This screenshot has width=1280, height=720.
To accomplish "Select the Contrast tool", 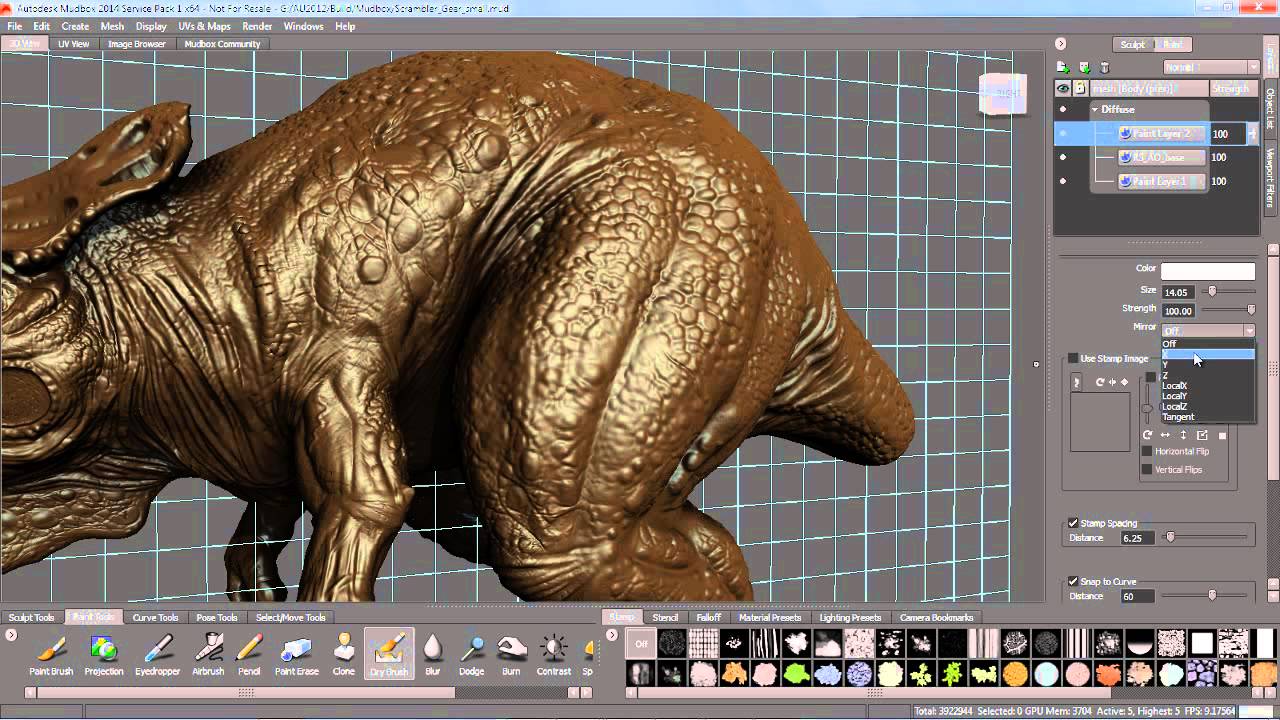I will [x=553, y=654].
